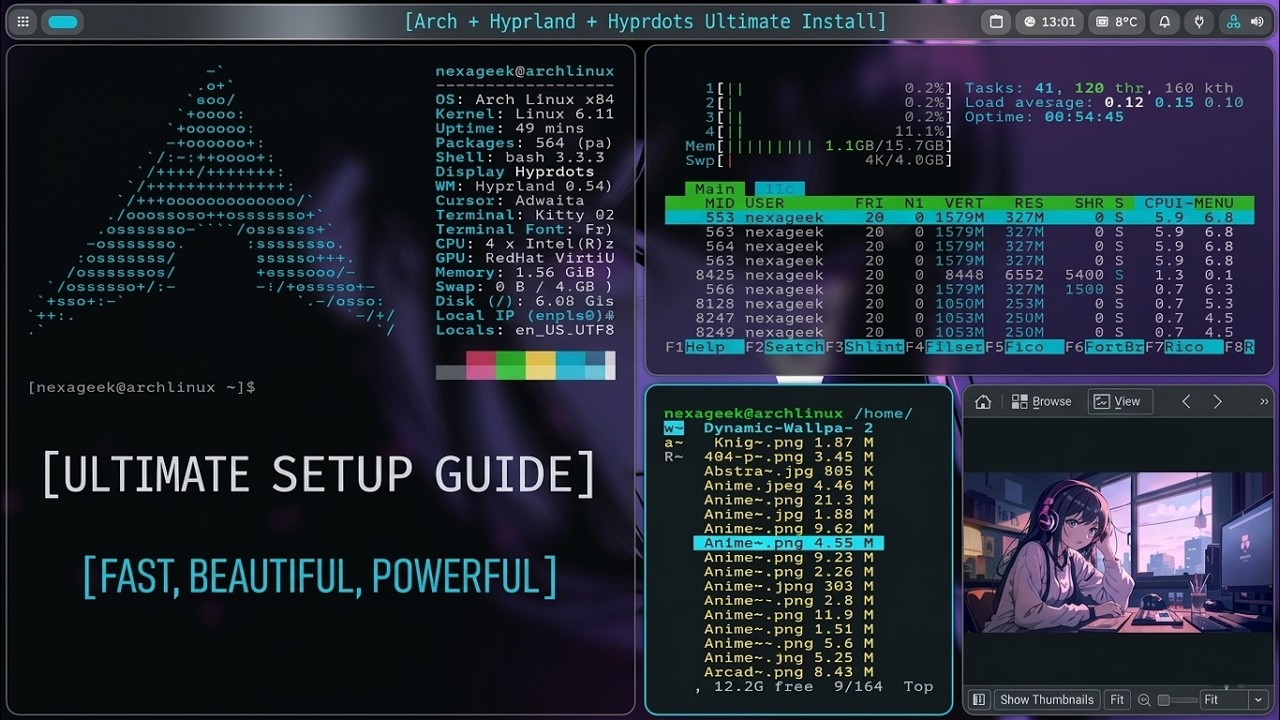Select the active workspace indicator pill
1280x720 pixels.
coord(63,21)
